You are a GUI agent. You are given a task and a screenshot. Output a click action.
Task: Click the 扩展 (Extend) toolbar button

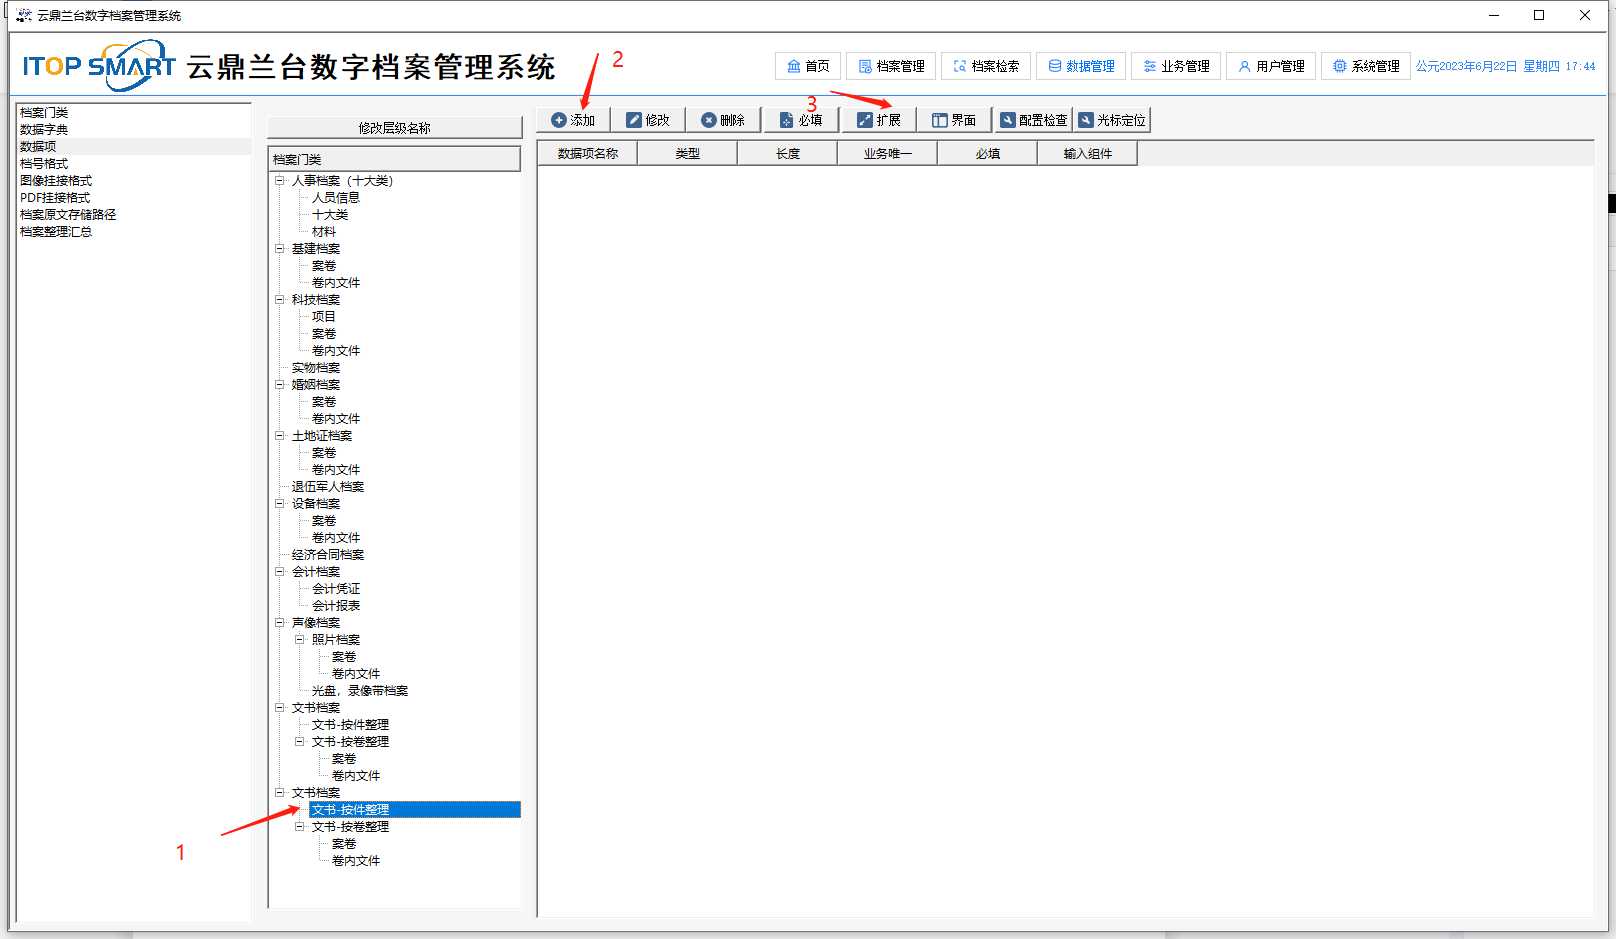(879, 120)
